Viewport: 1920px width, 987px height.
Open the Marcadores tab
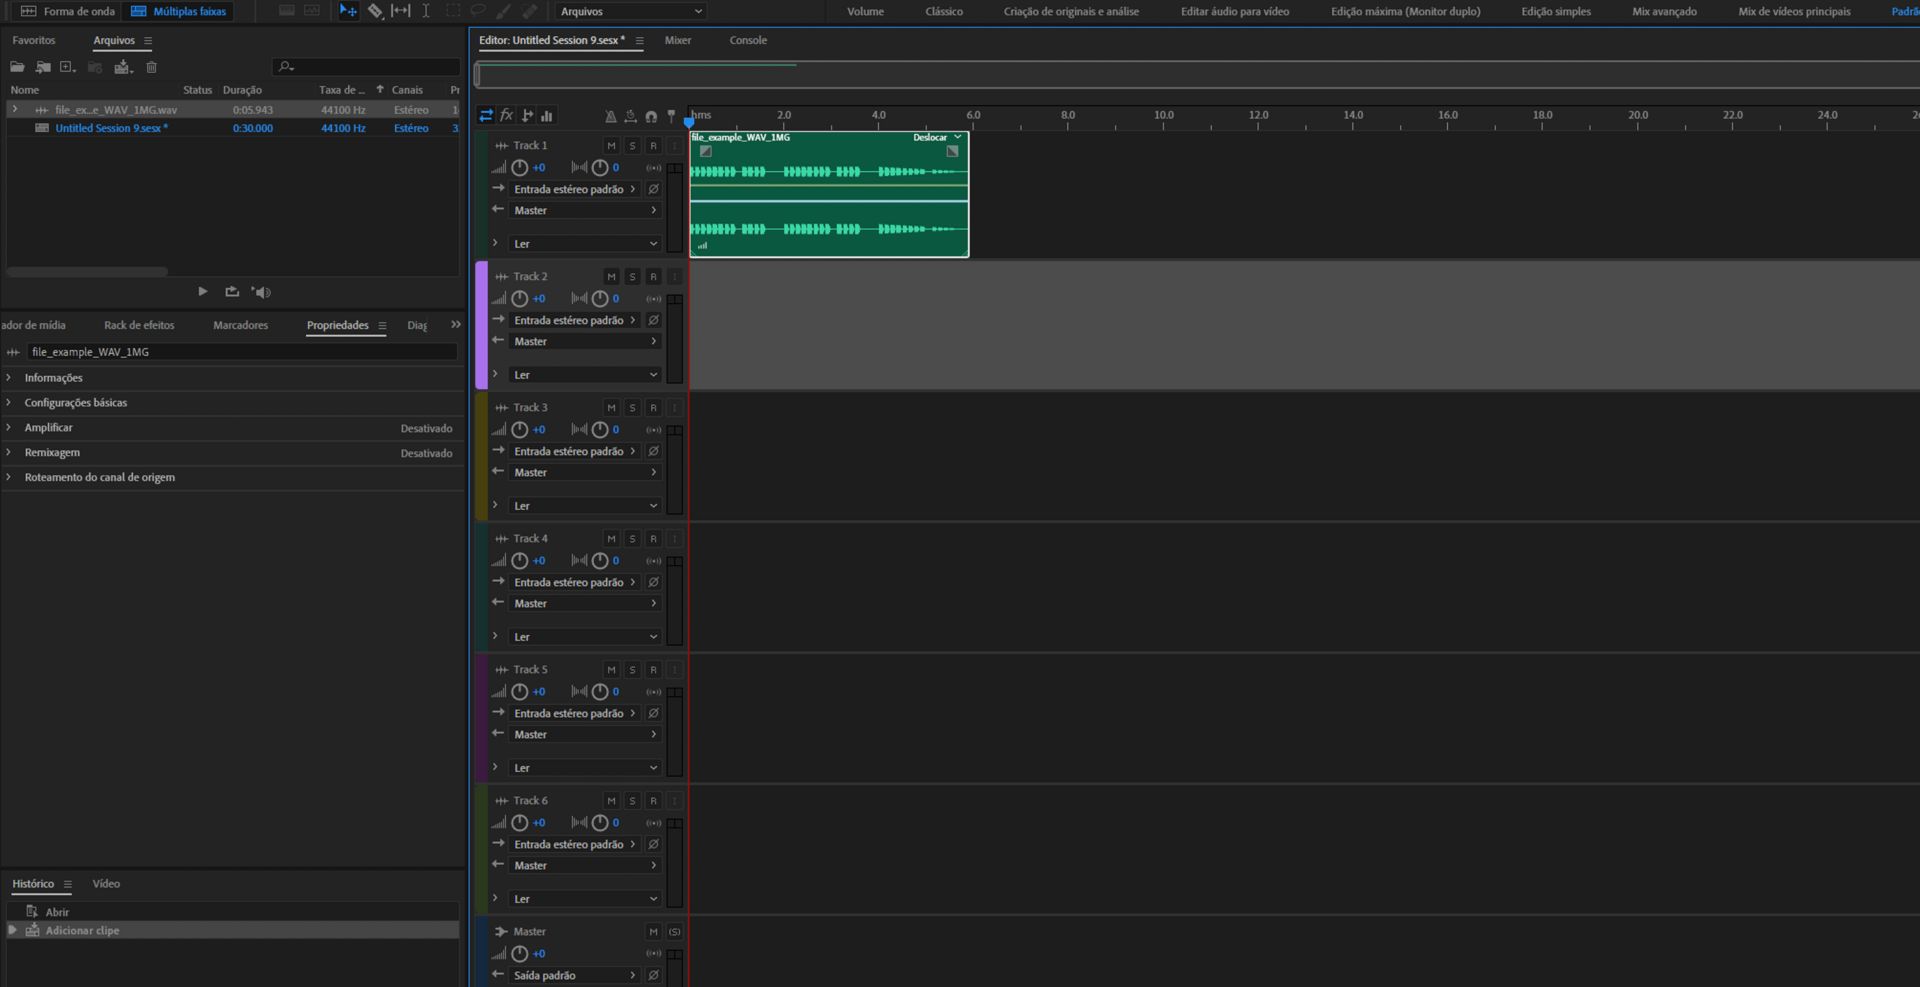point(240,325)
